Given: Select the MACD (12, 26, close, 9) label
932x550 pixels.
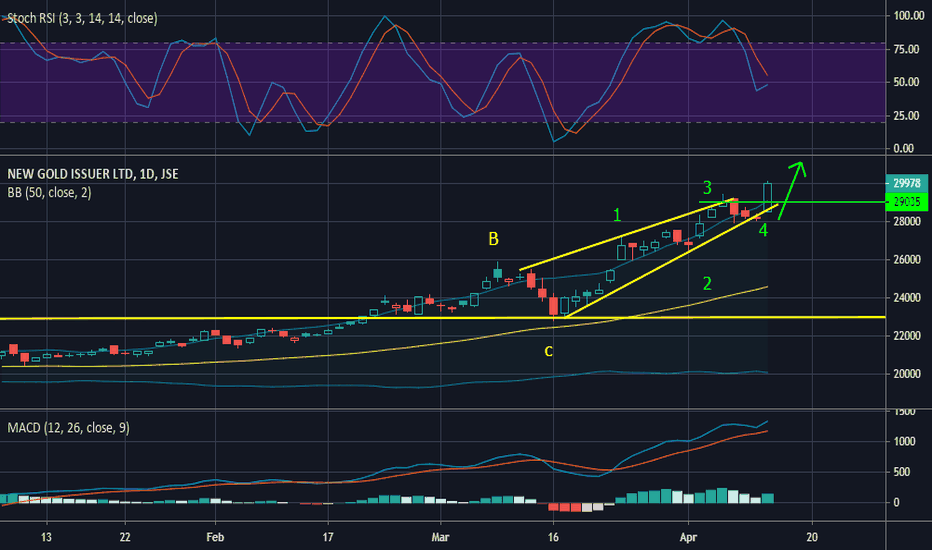Looking at the screenshot, I should pyautogui.click(x=68, y=428).
